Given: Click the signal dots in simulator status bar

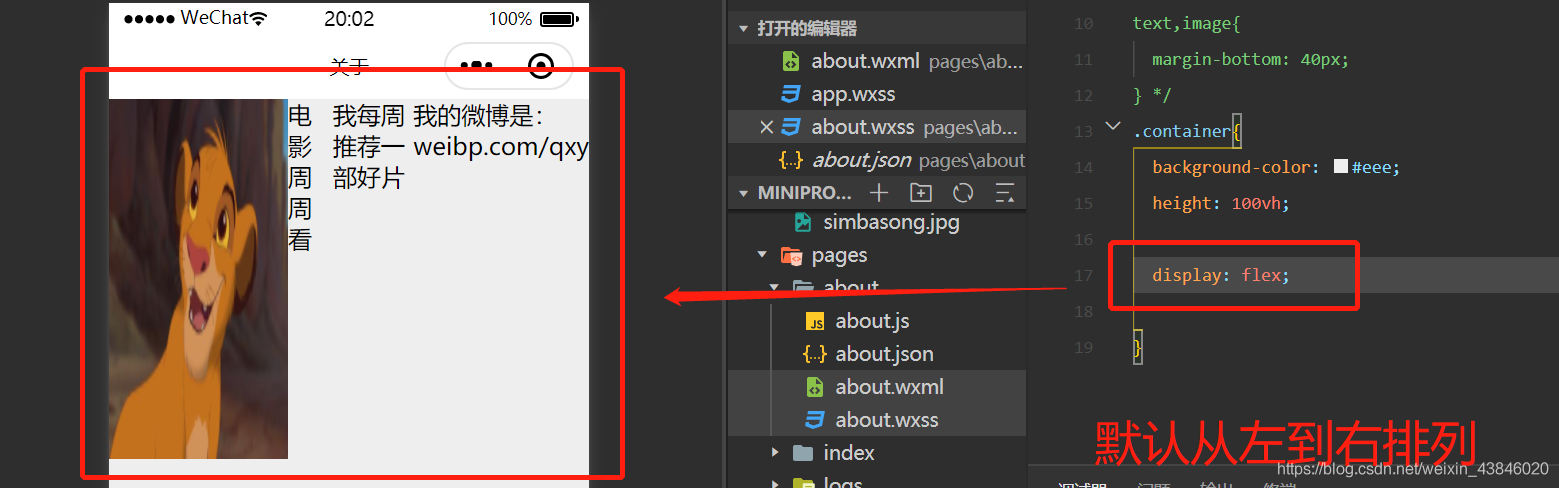Looking at the screenshot, I should point(150,19).
